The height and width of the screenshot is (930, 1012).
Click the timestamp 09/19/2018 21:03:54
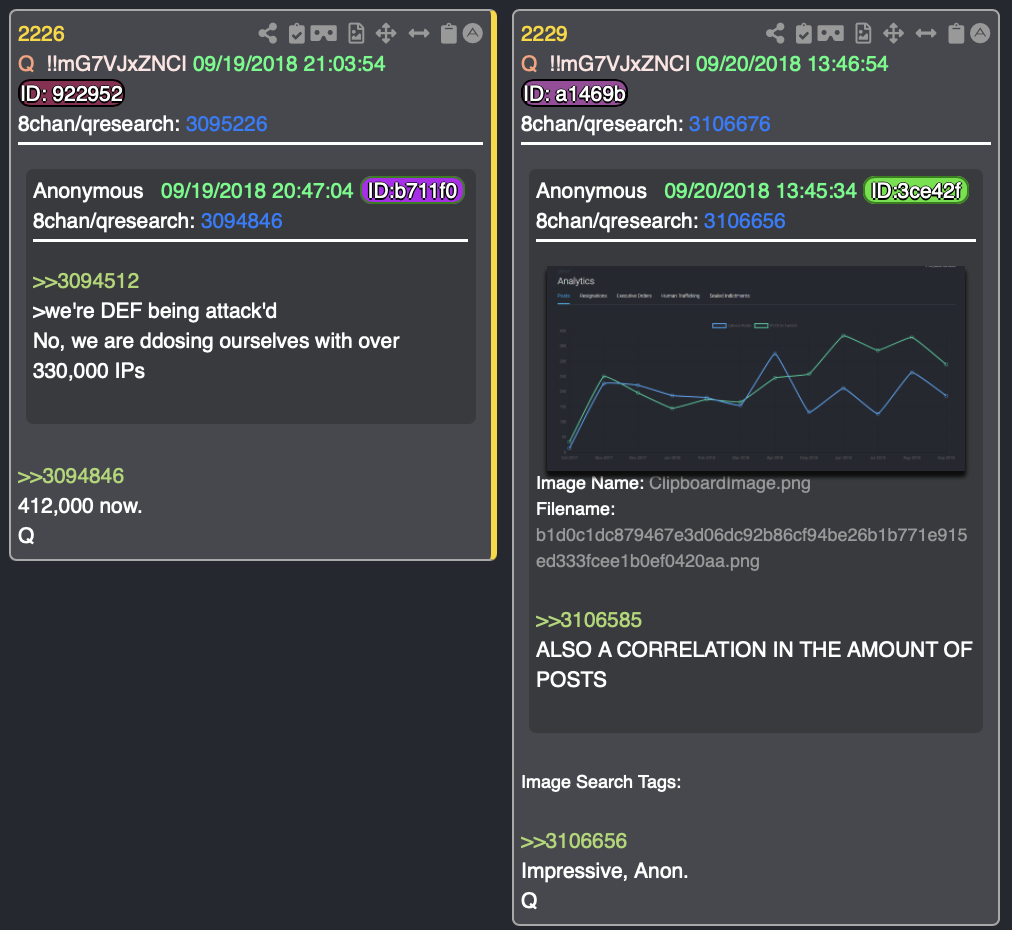tap(289, 64)
